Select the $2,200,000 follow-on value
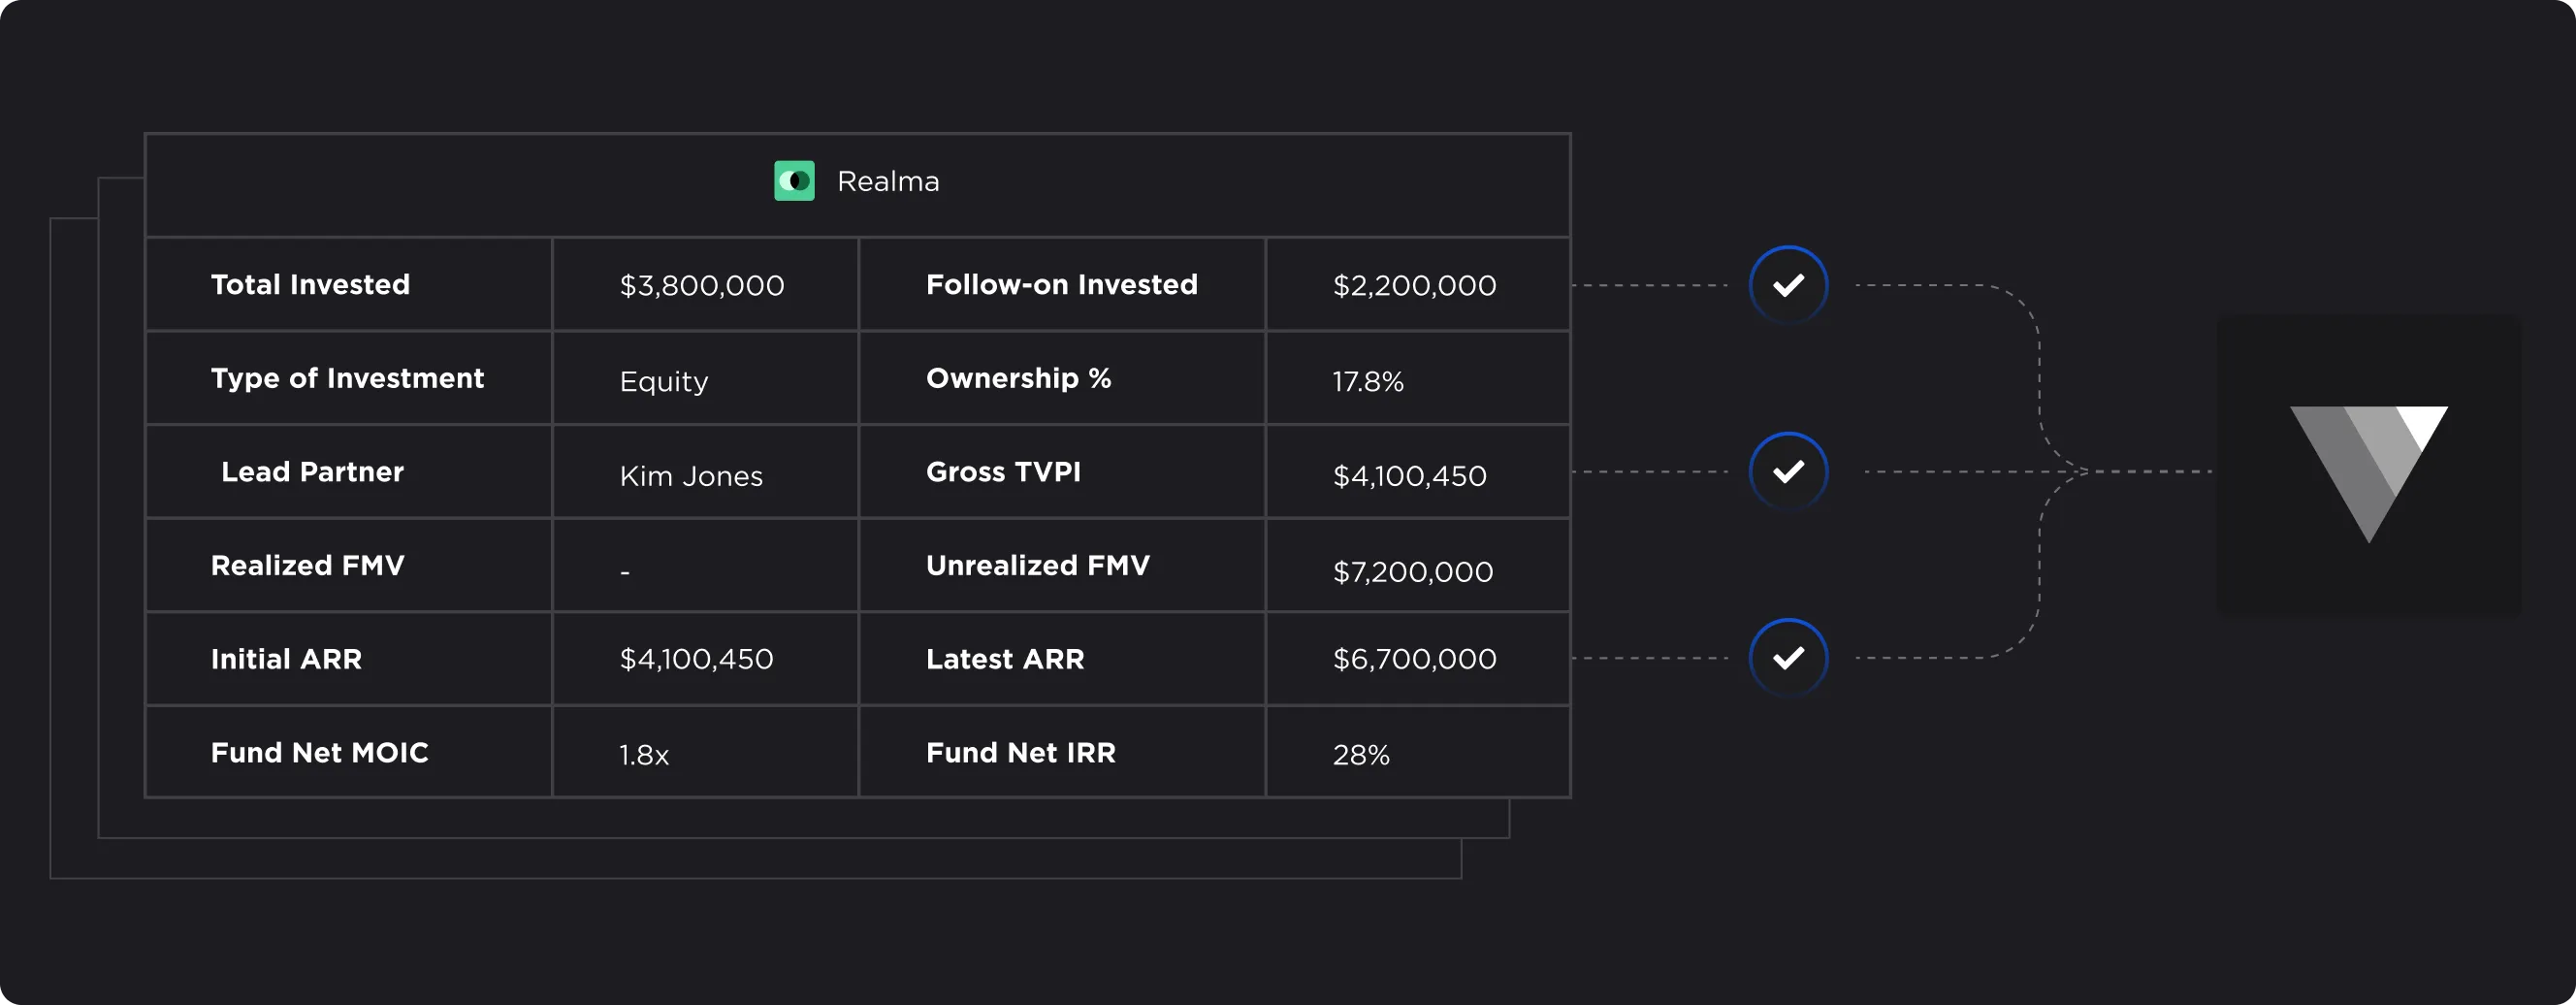The width and height of the screenshot is (2576, 1005). (x=1414, y=286)
